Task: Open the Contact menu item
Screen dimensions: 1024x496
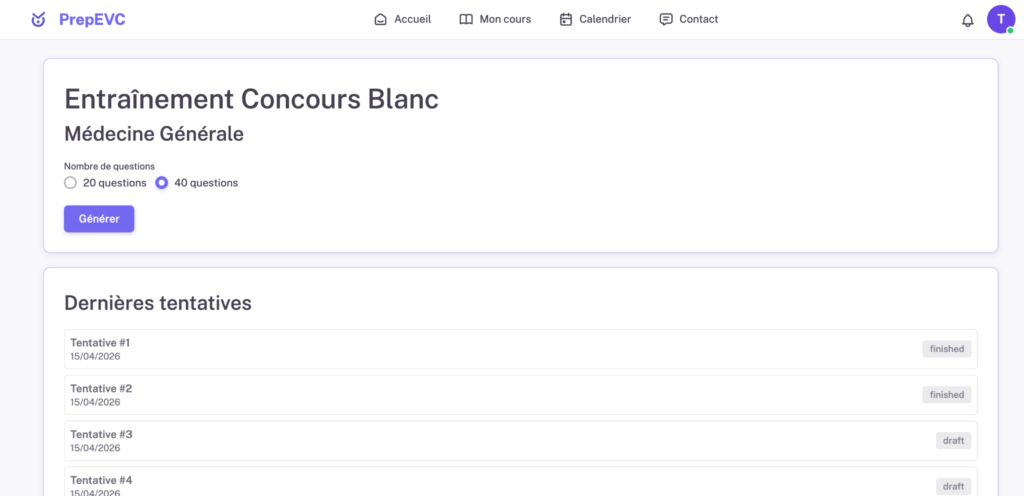Action: [698, 19]
